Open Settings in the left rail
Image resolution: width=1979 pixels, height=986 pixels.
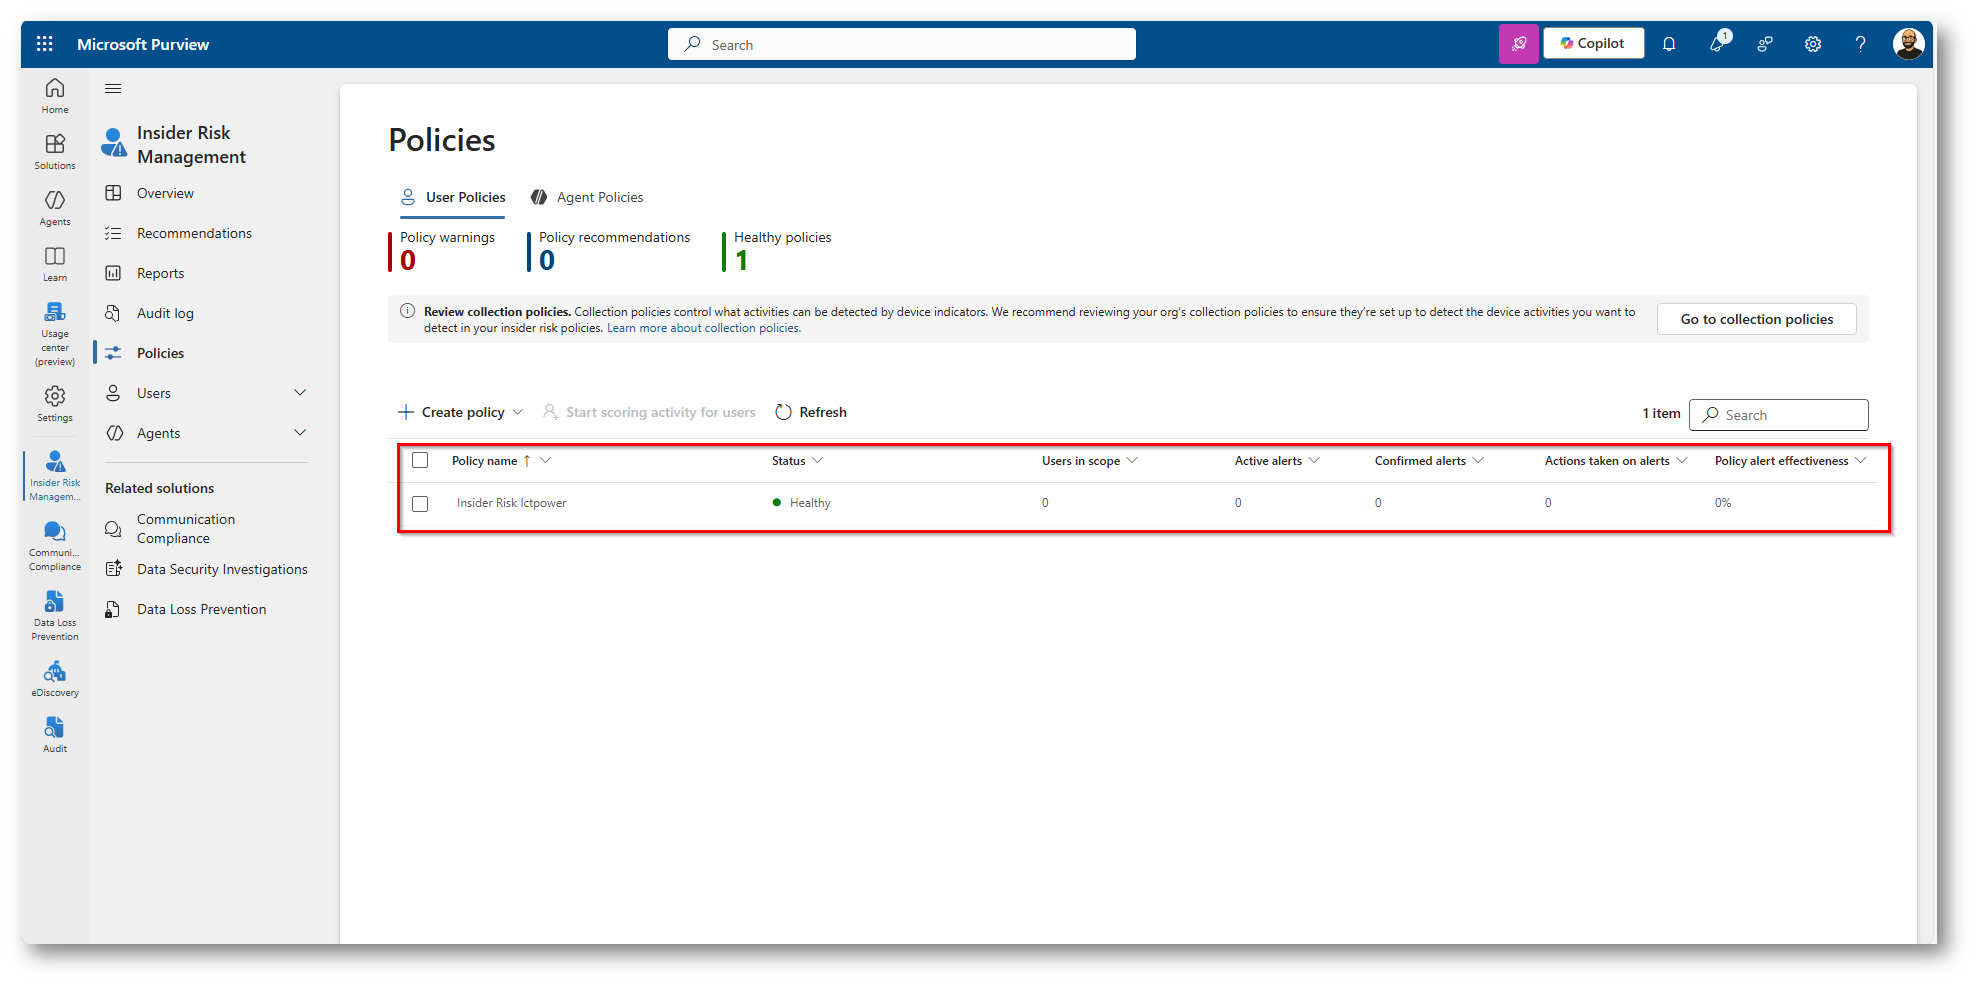click(55, 404)
